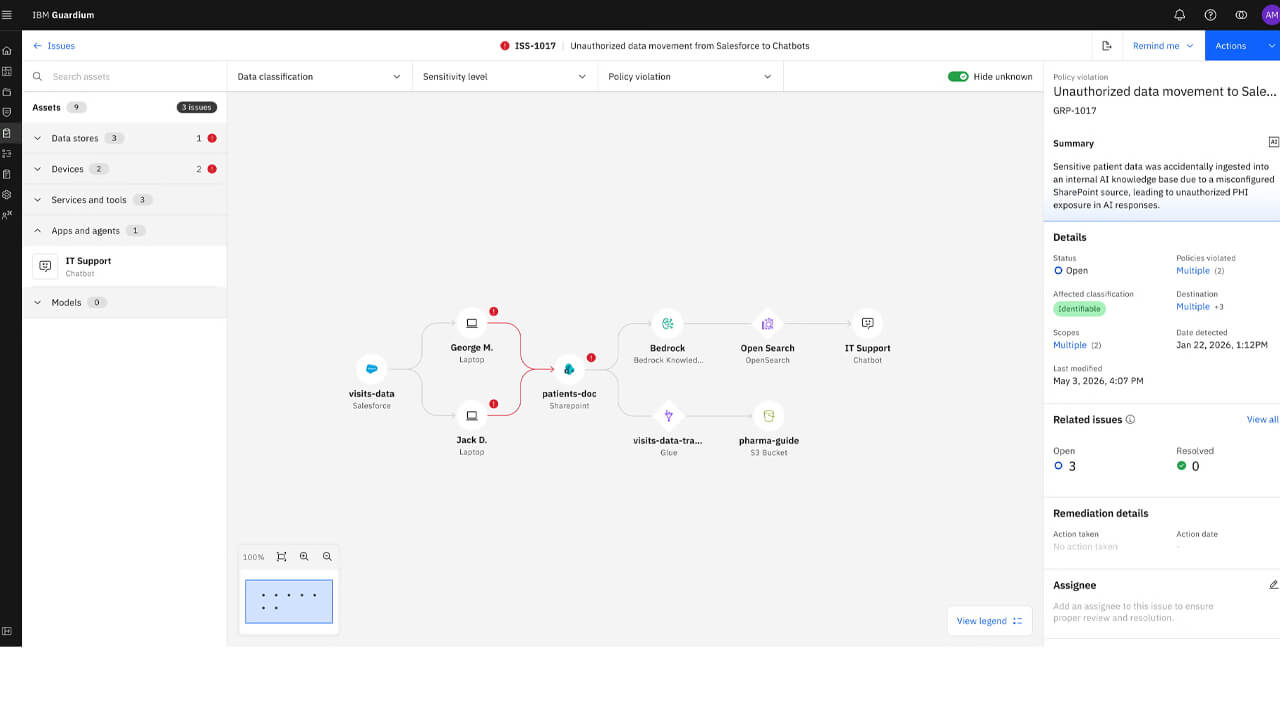Click the AM user avatar
The height and width of the screenshot is (720, 1280).
pos(1270,15)
